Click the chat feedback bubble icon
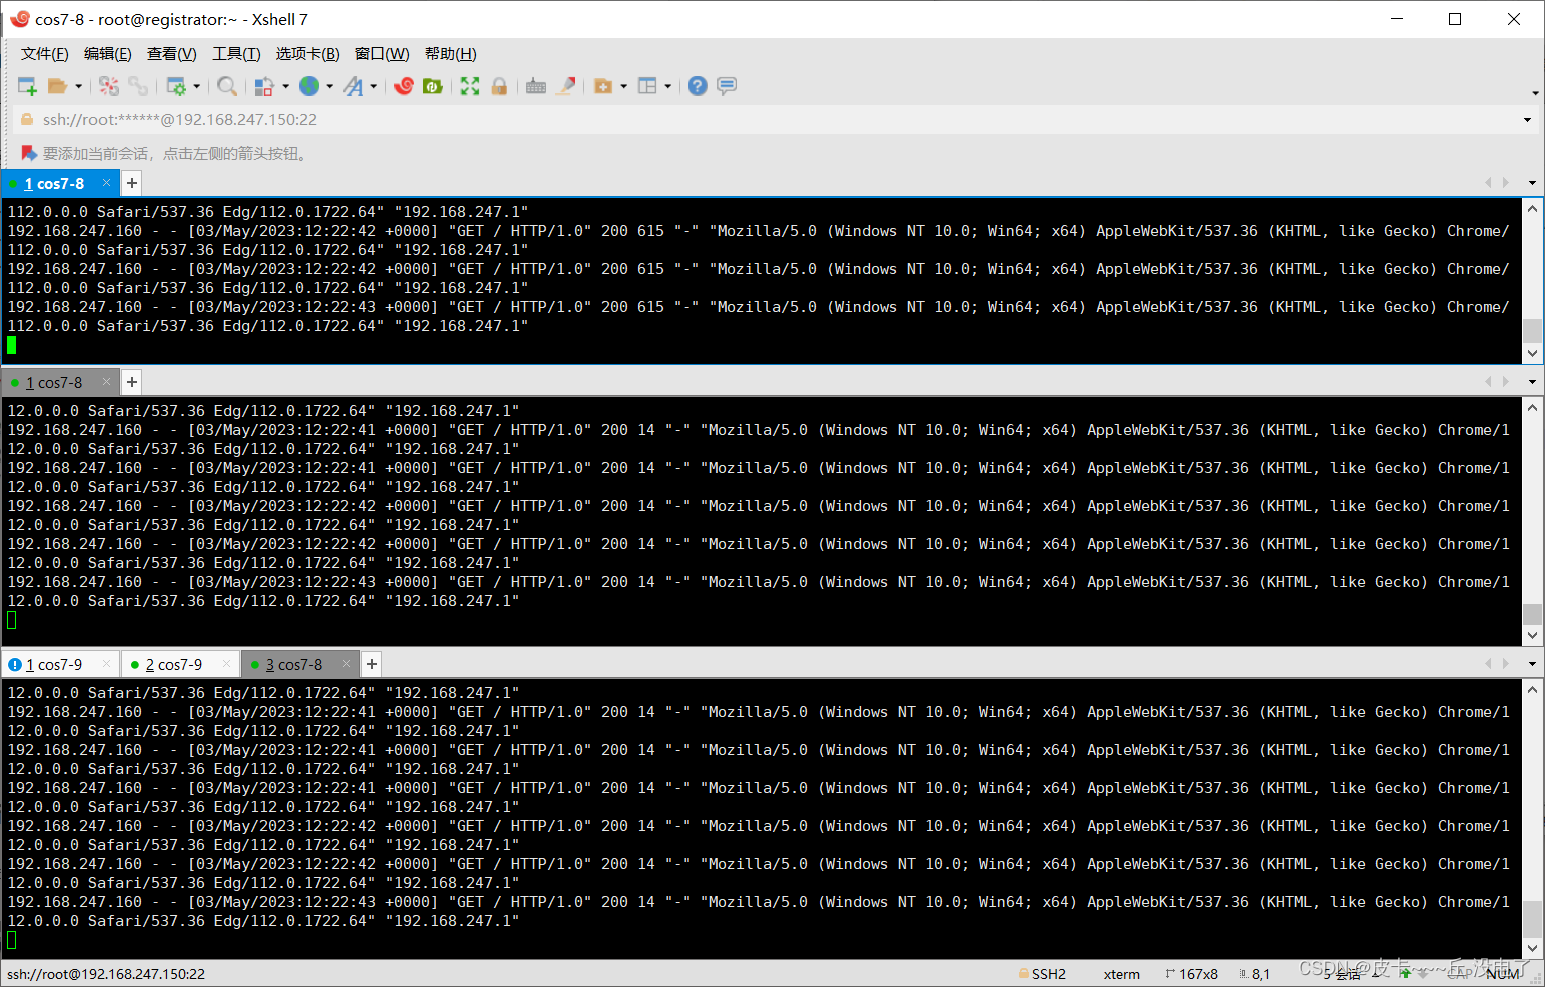The image size is (1545, 987). [x=727, y=86]
